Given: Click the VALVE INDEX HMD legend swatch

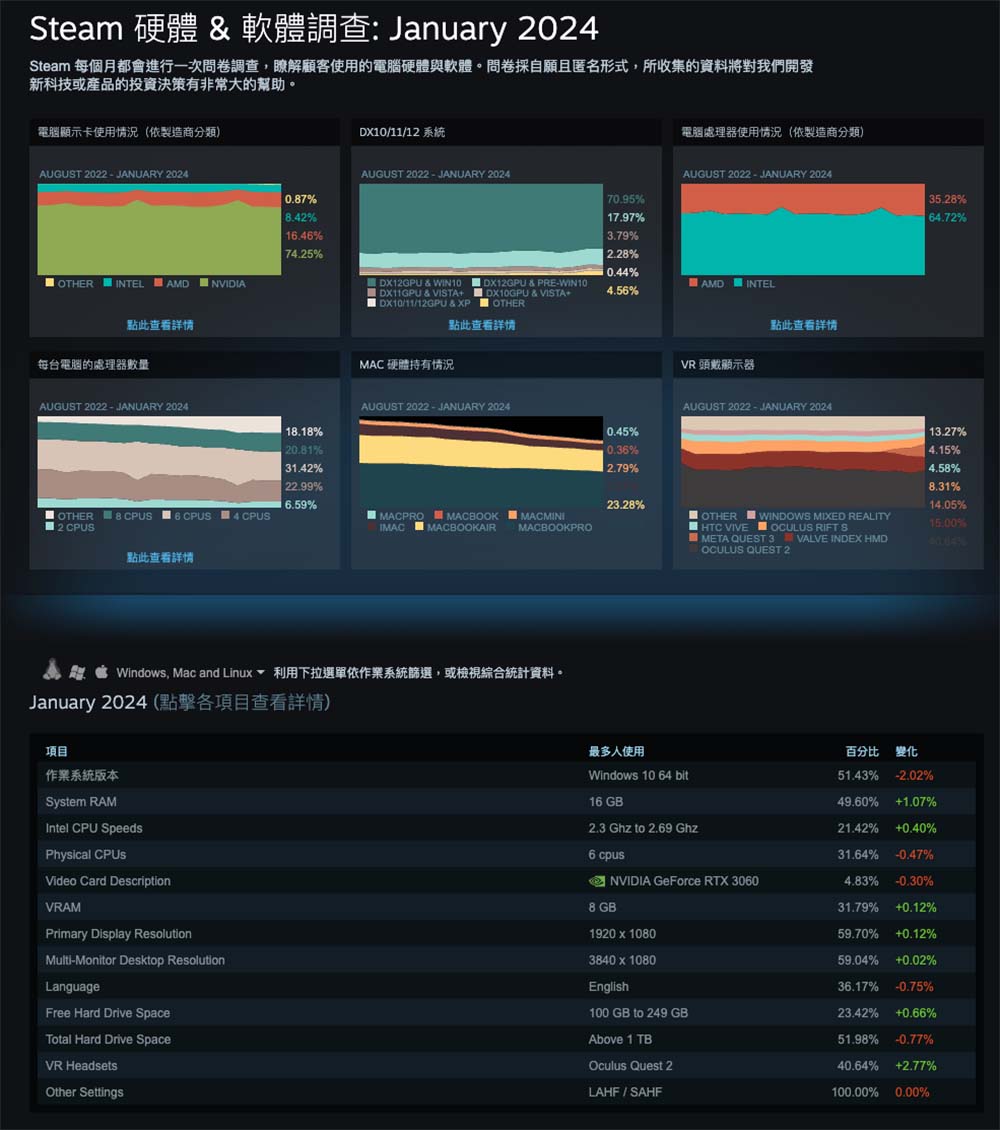Looking at the screenshot, I should tap(789, 538).
